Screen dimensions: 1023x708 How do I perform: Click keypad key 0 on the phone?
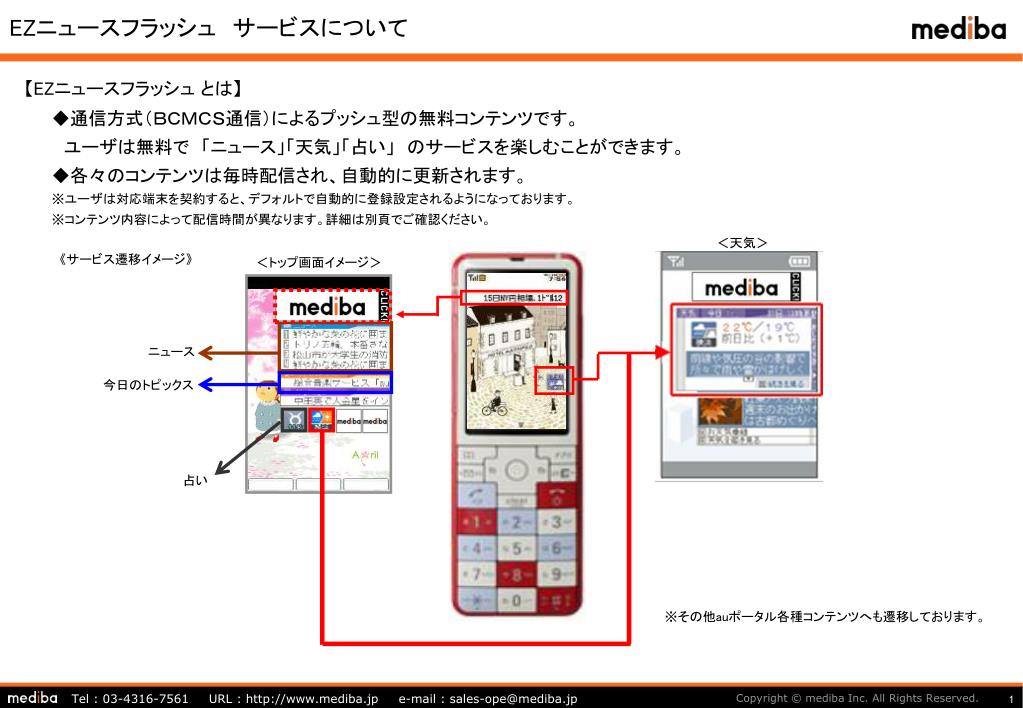517,600
